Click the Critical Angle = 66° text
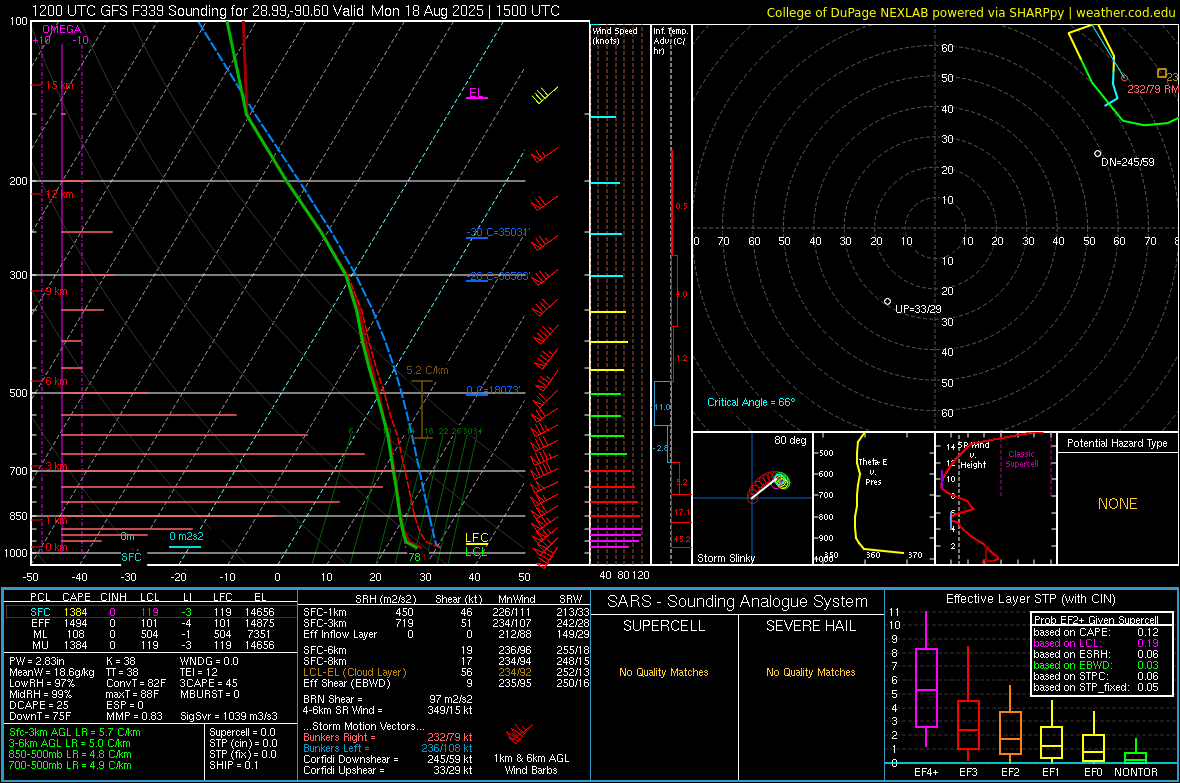Image resolution: width=1180 pixels, height=783 pixels. point(750,402)
